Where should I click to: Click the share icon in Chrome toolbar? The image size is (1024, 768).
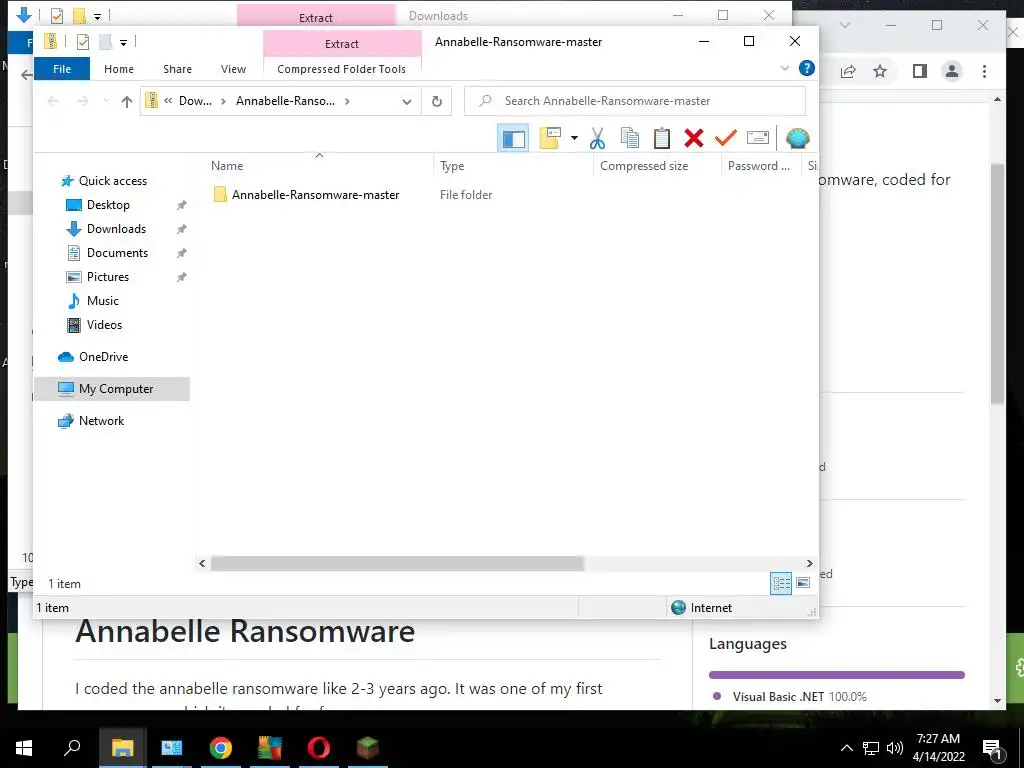tap(848, 71)
